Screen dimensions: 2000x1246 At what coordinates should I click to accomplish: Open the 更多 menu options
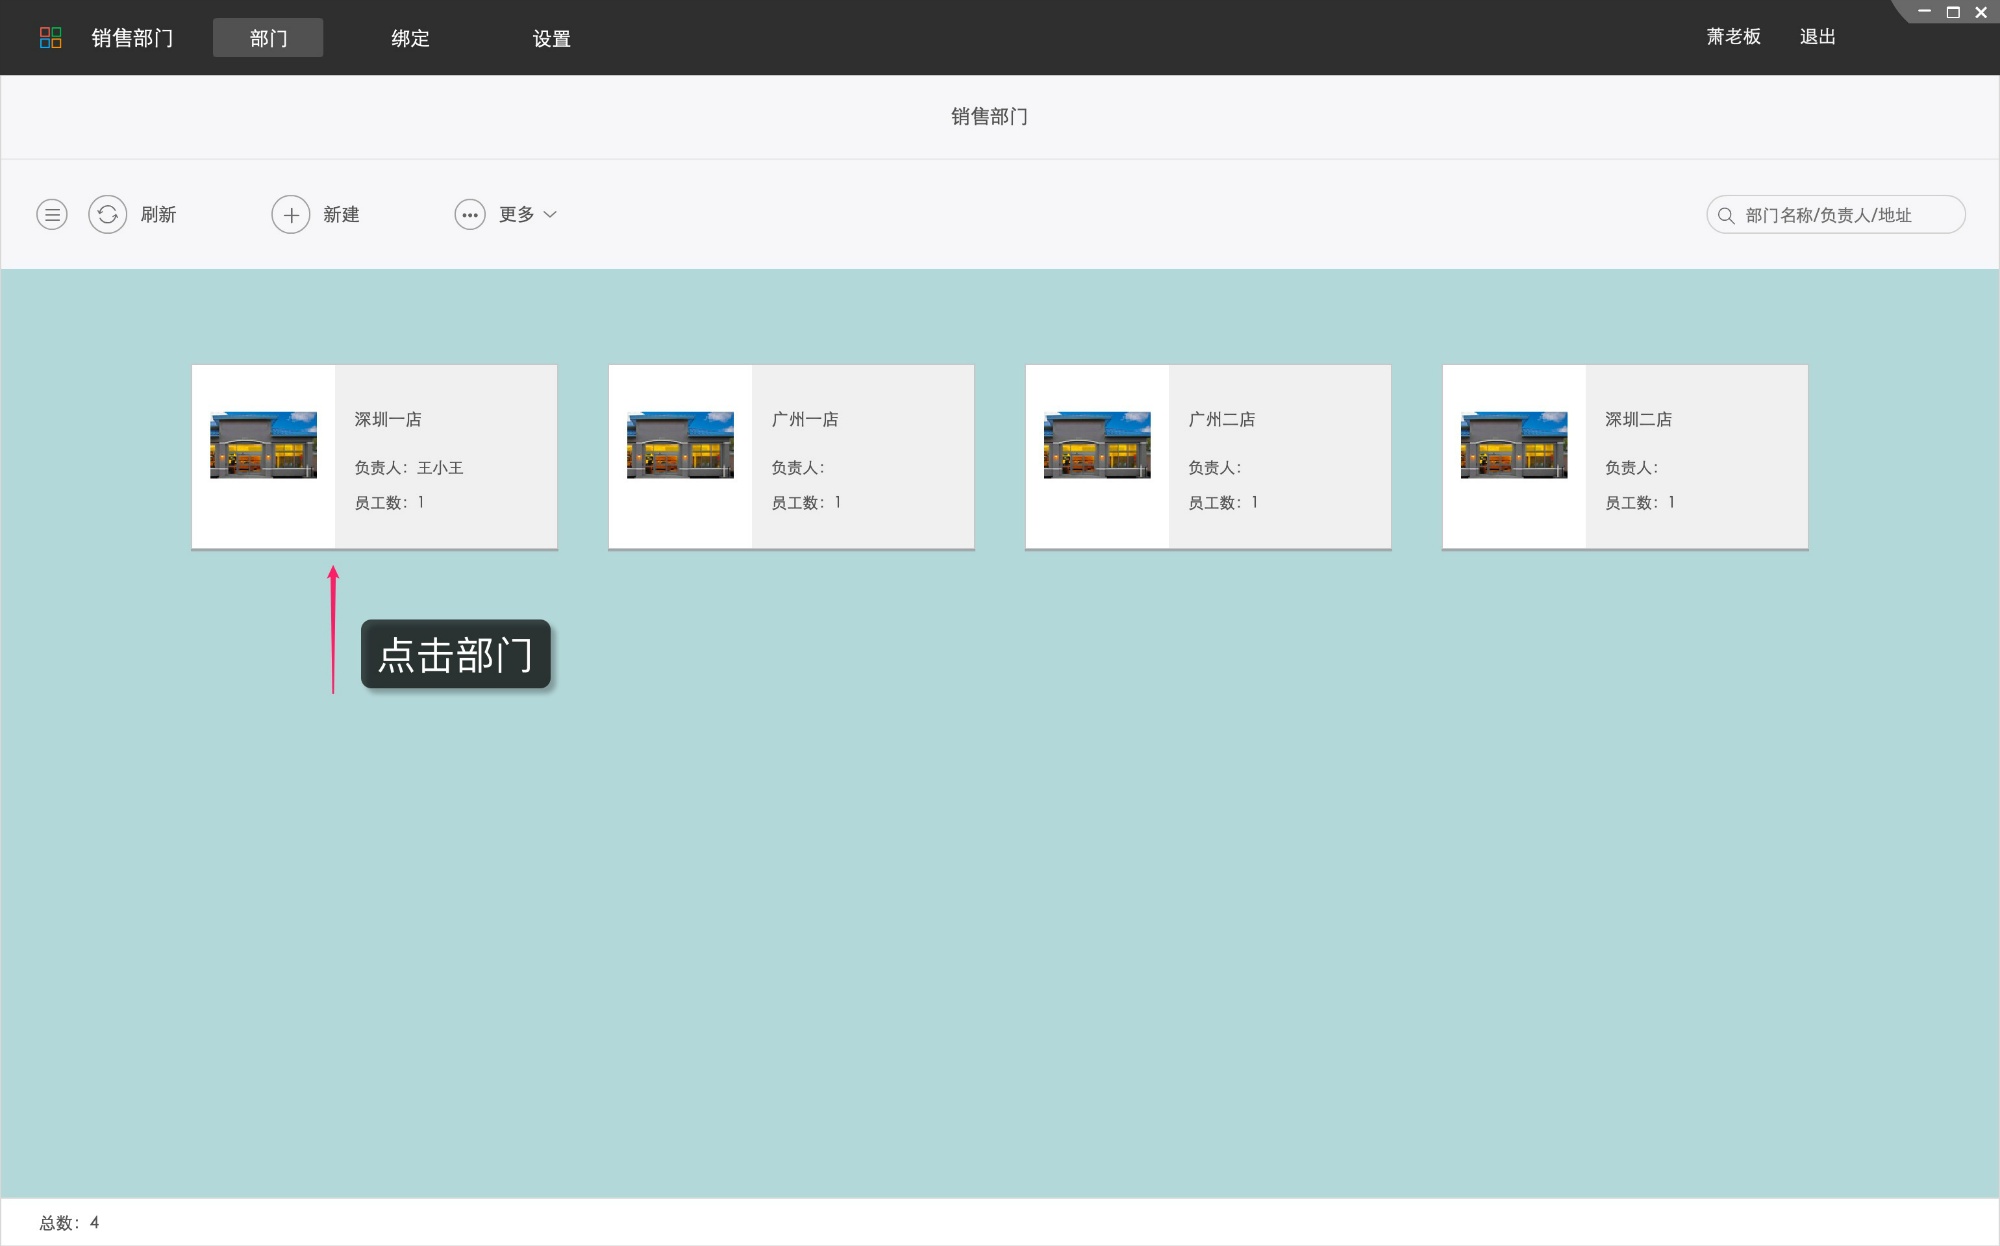click(x=513, y=214)
